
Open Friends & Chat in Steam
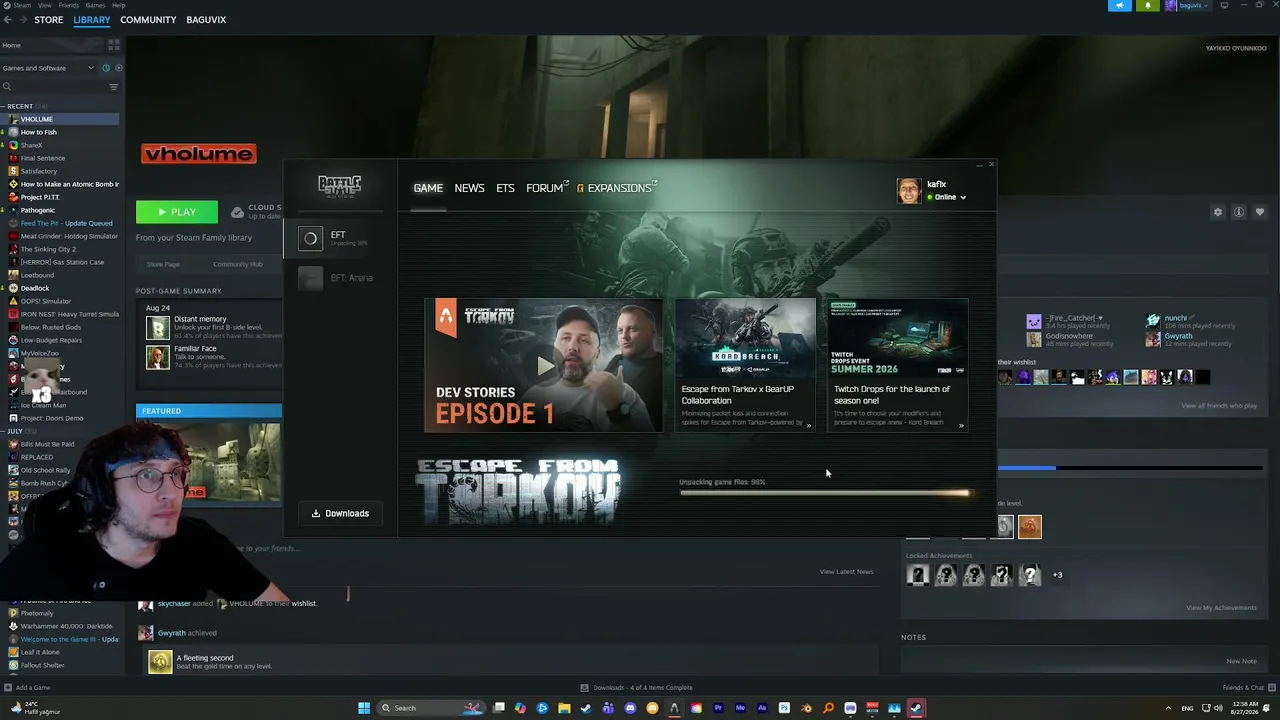[1247, 688]
